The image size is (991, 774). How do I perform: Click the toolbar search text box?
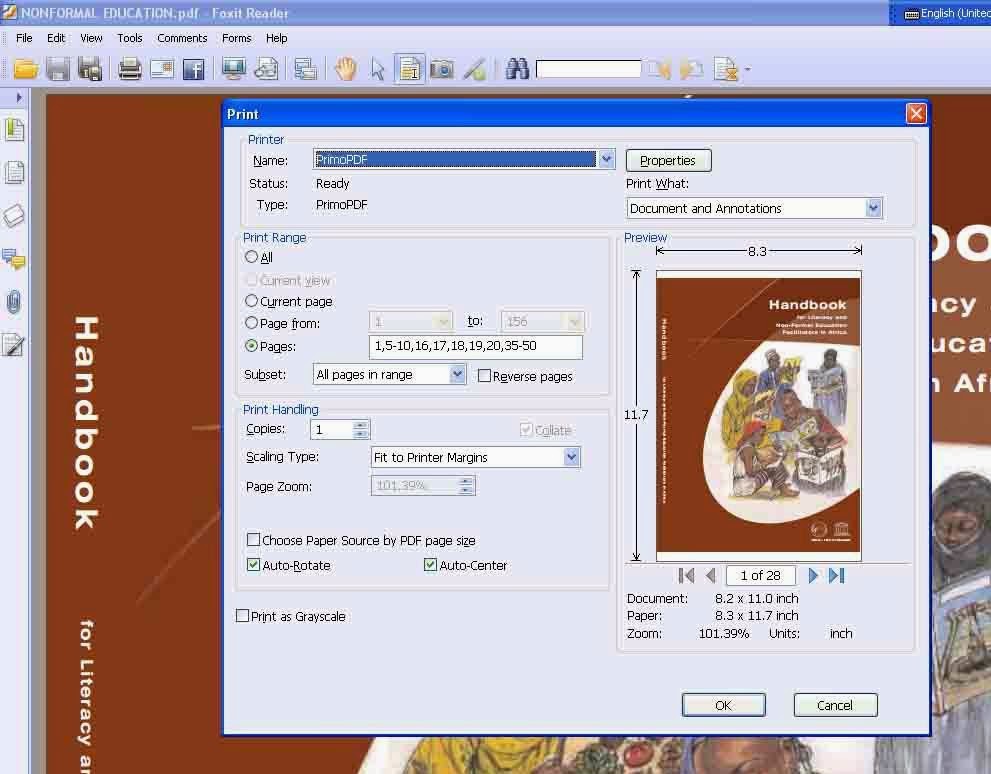tap(588, 69)
